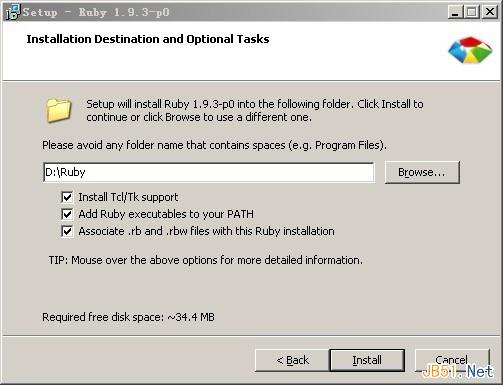Start the installation with the Install button

click(367, 360)
